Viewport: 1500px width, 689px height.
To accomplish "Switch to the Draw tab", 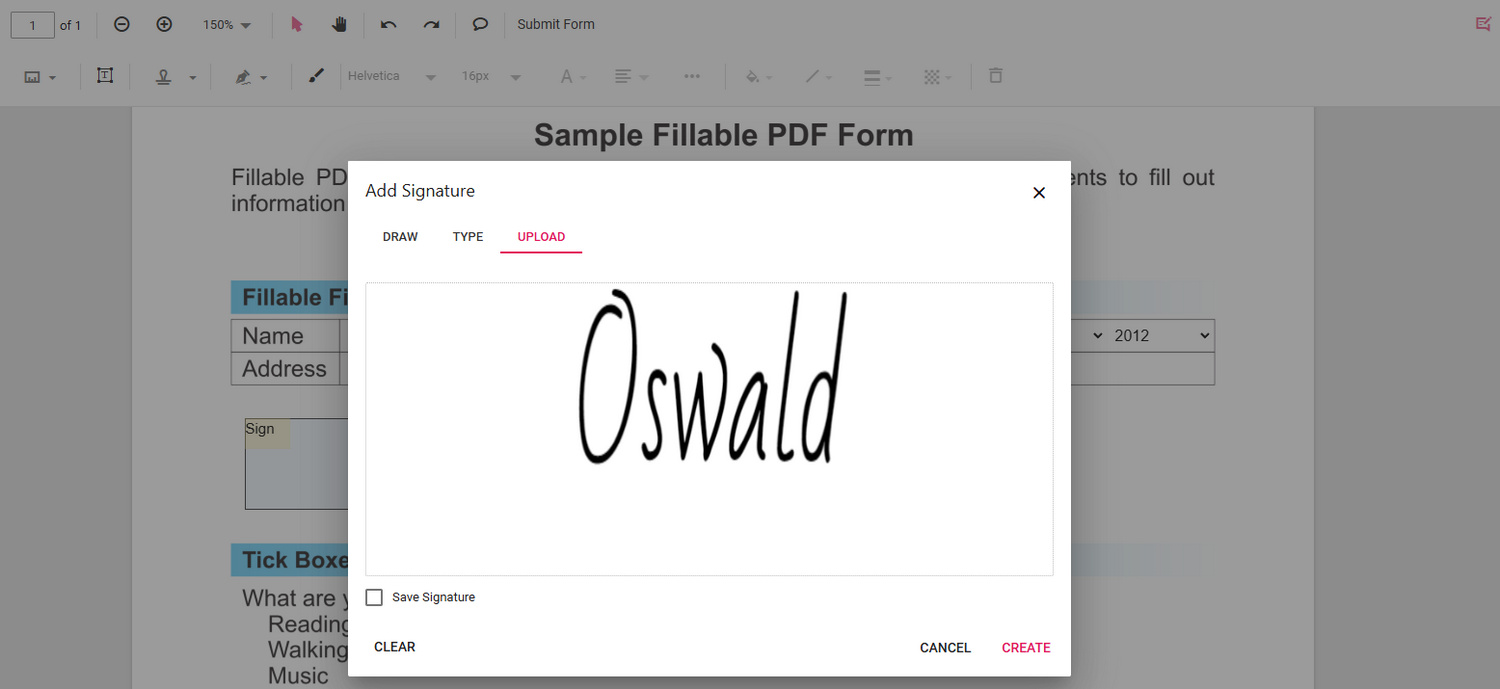I will pyautogui.click(x=400, y=237).
